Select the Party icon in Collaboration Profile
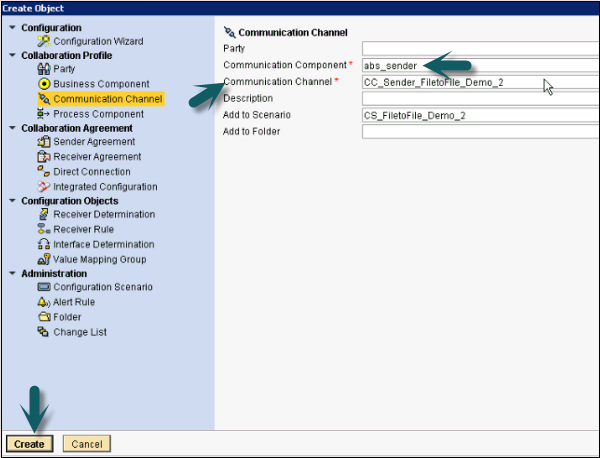The height and width of the screenshot is (458, 600). 43,69
